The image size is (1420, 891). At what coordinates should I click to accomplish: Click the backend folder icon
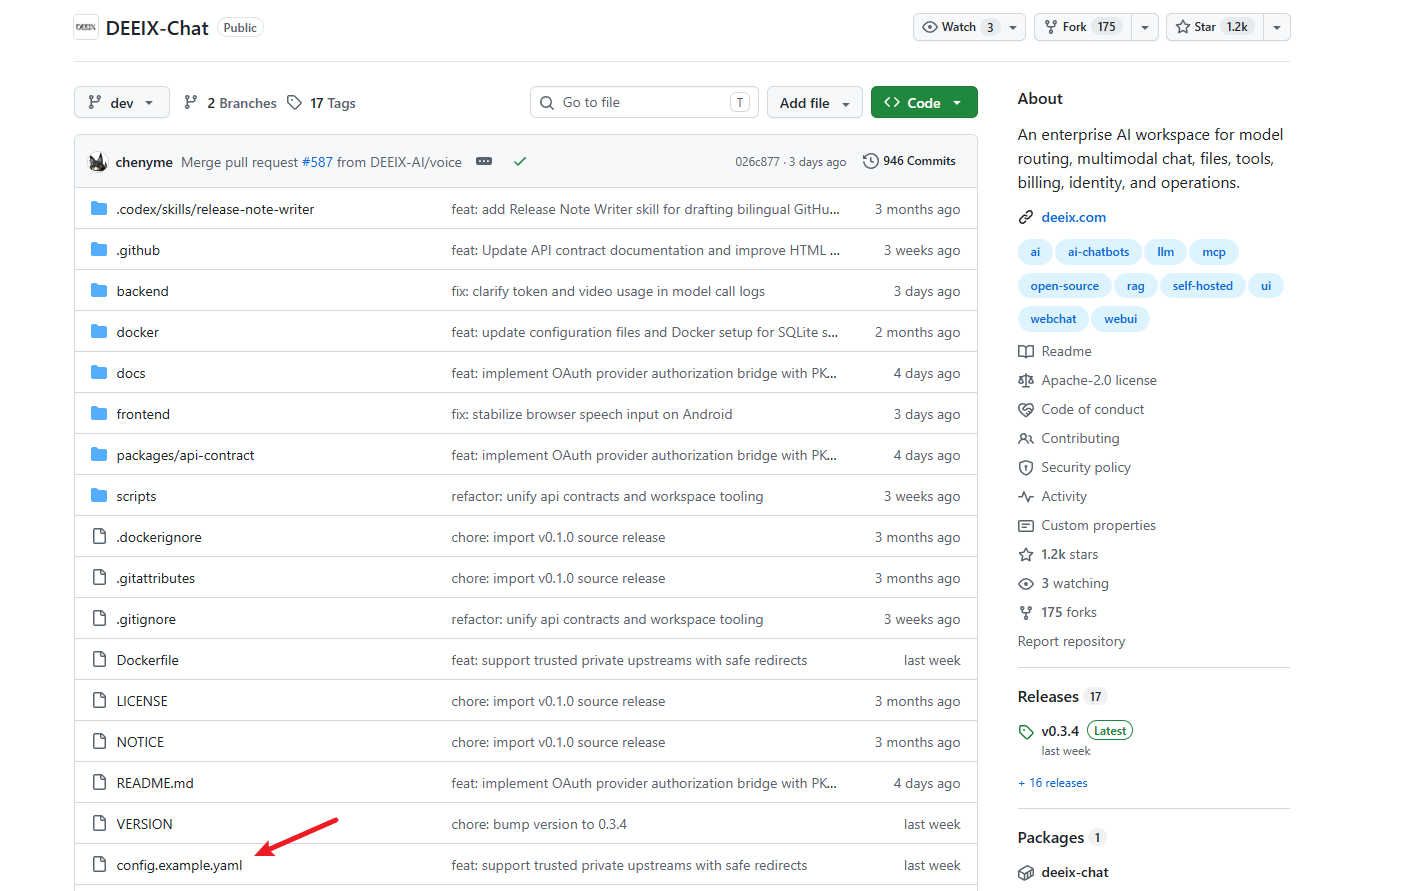point(99,291)
